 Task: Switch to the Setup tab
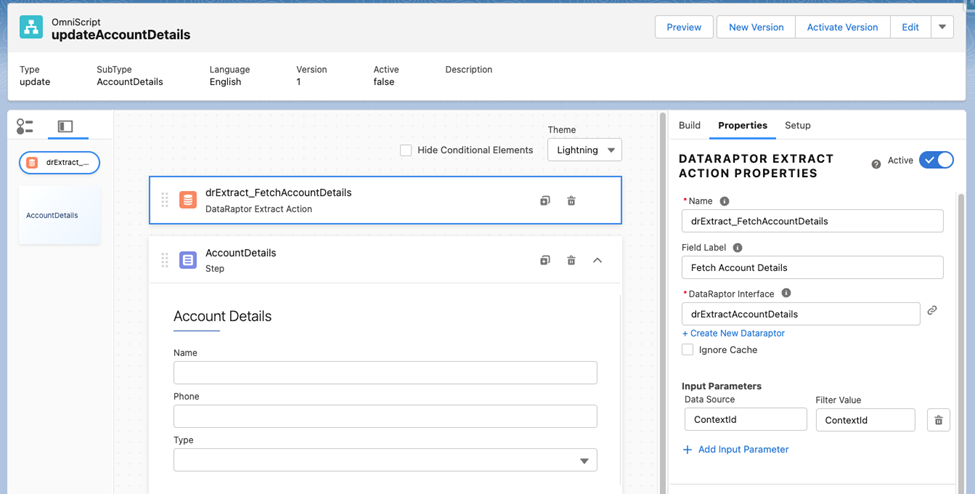tap(797, 125)
